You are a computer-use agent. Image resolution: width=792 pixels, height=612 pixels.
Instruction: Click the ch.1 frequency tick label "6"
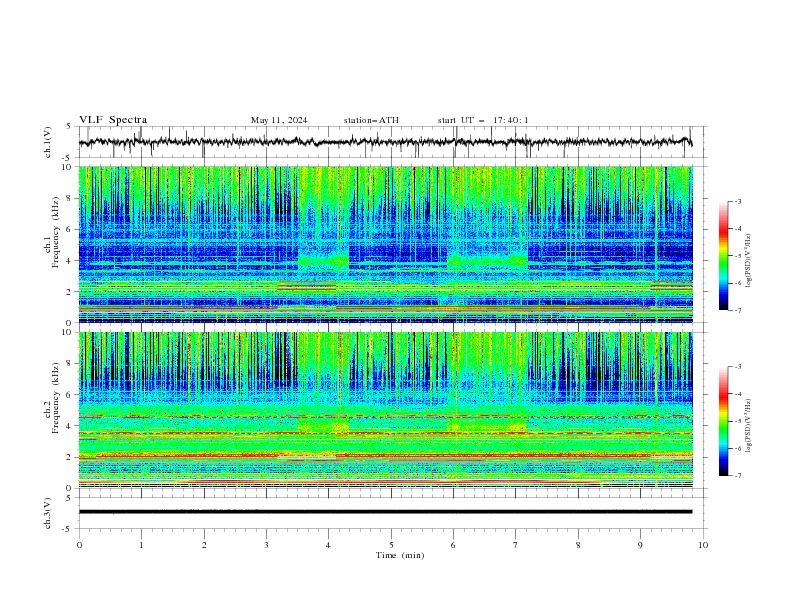point(70,229)
